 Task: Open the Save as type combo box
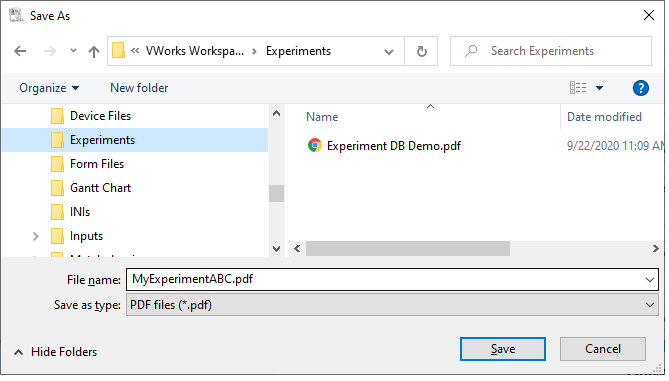392,305
